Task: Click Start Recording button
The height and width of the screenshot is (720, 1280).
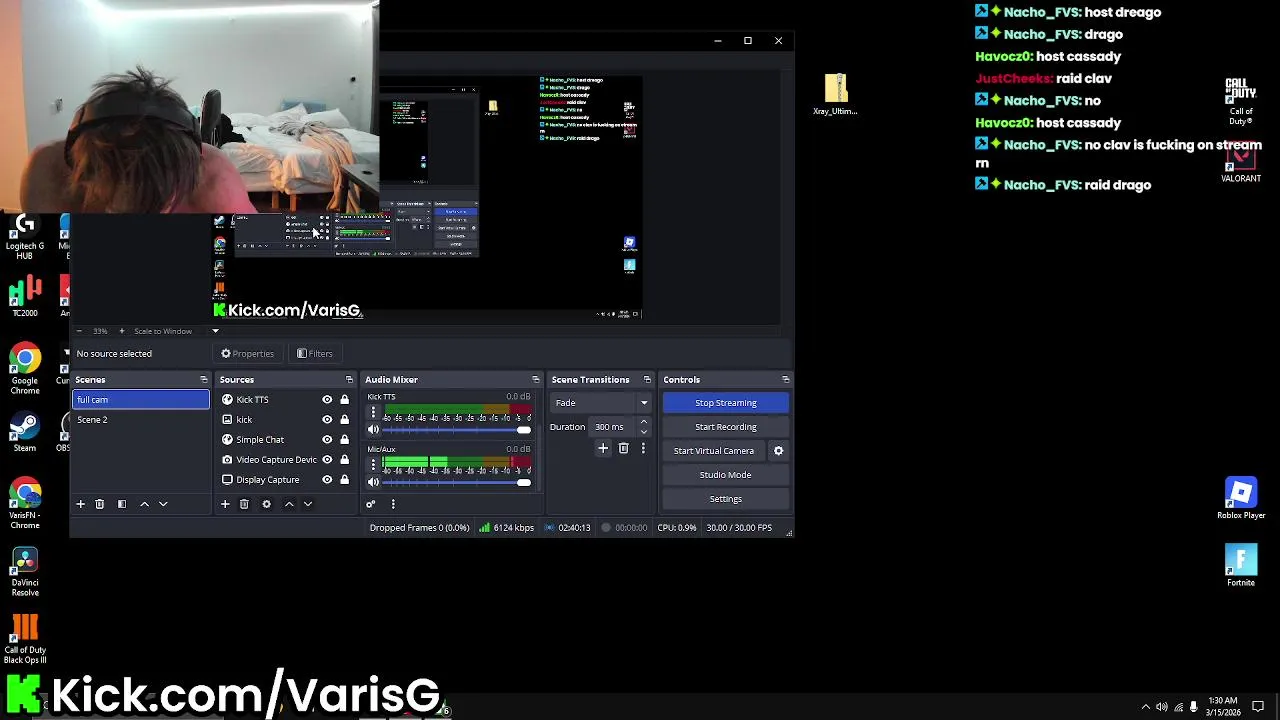Action: (726, 427)
